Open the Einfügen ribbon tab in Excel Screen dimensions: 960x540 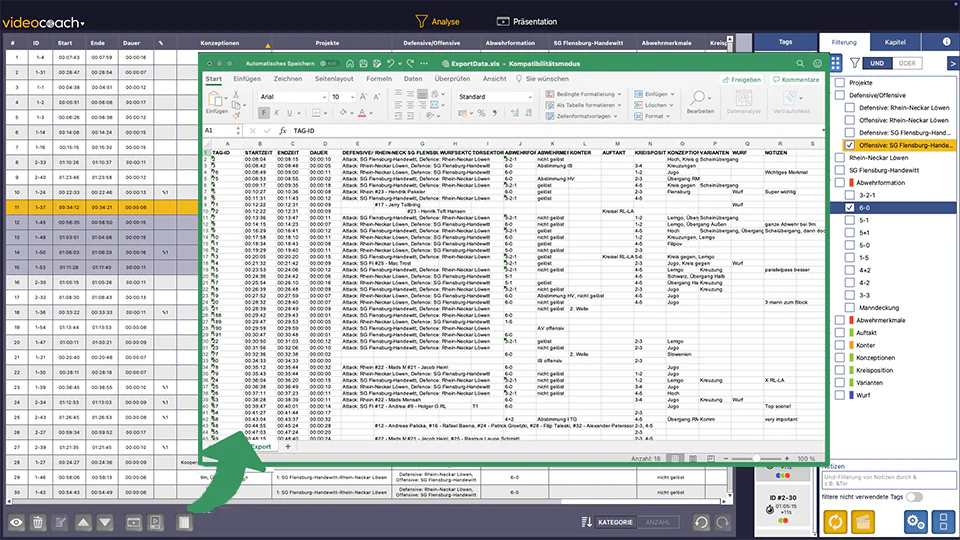tap(247, 79)
